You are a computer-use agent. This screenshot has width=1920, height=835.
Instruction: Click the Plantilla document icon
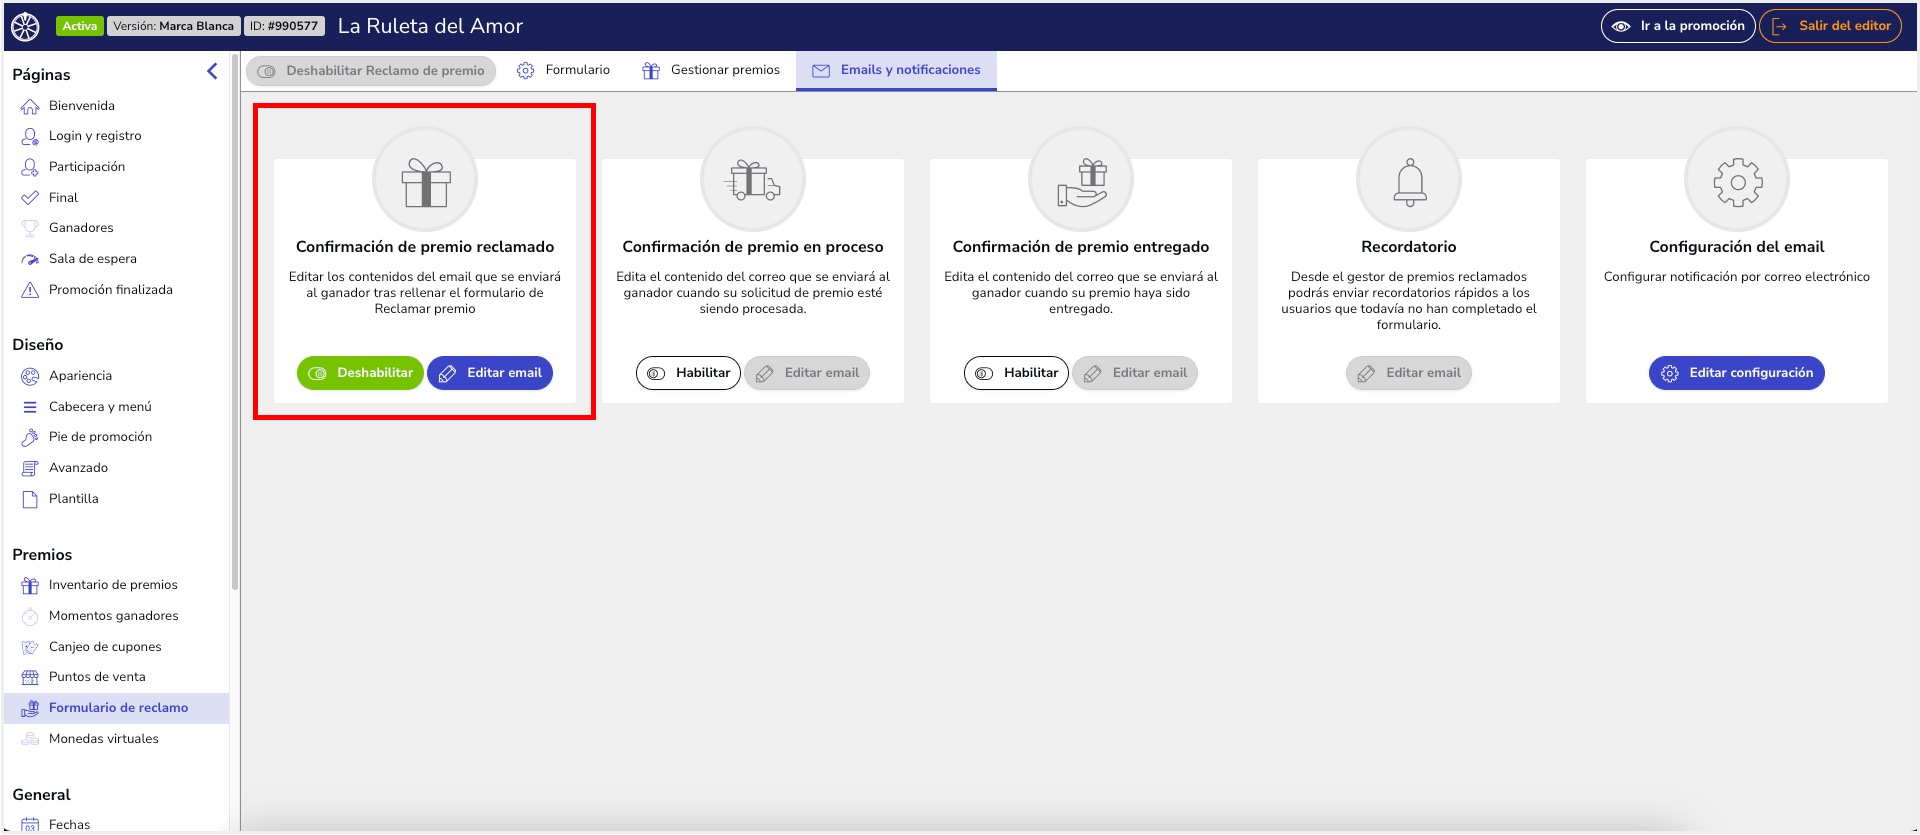(30, 499)
